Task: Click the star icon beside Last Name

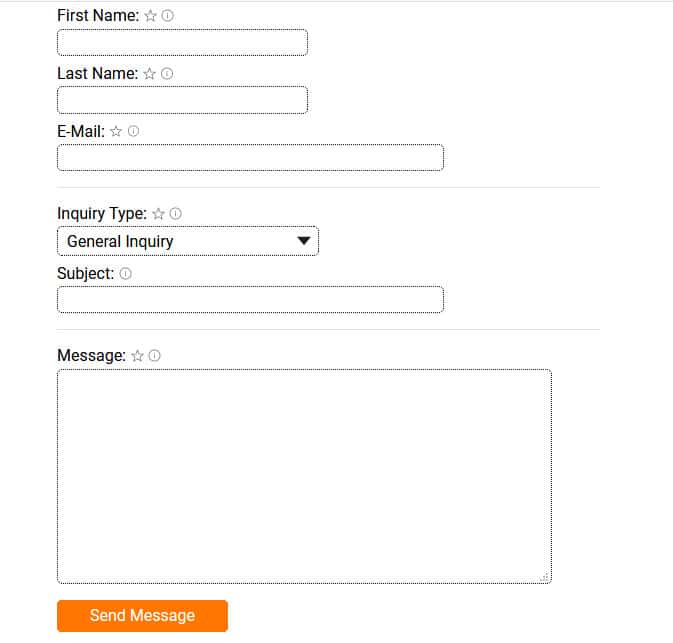Action: pos(150,73)
